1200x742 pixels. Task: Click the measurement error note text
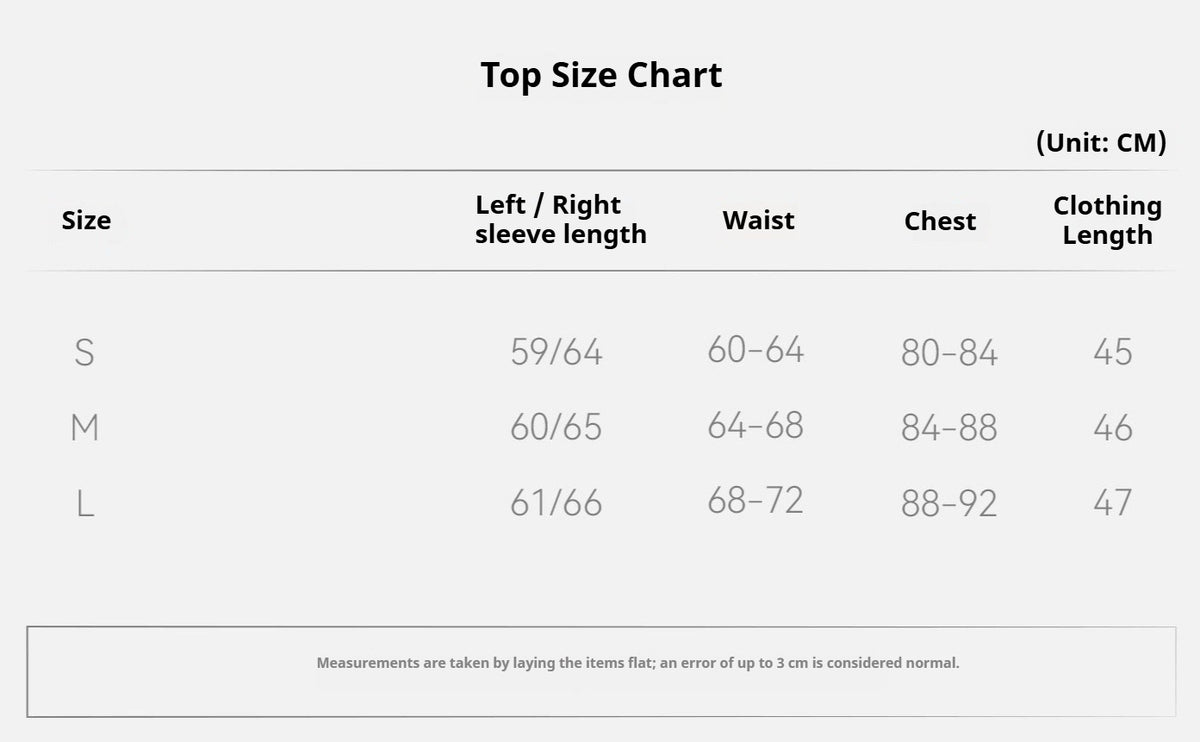coord(638,663)
